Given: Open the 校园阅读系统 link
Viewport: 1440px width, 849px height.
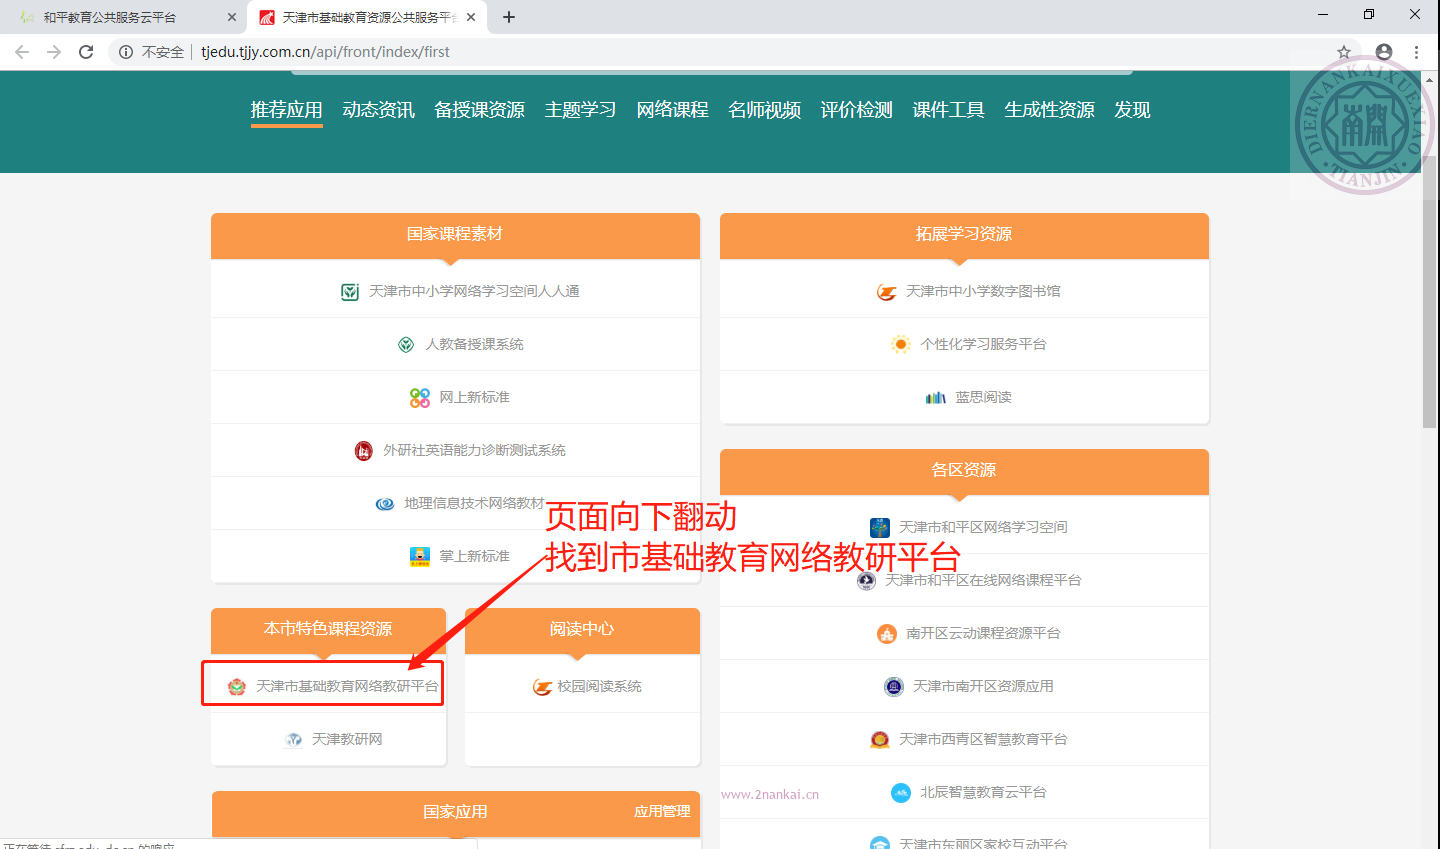Looking at the screenshot, I should tap(599, 686).
